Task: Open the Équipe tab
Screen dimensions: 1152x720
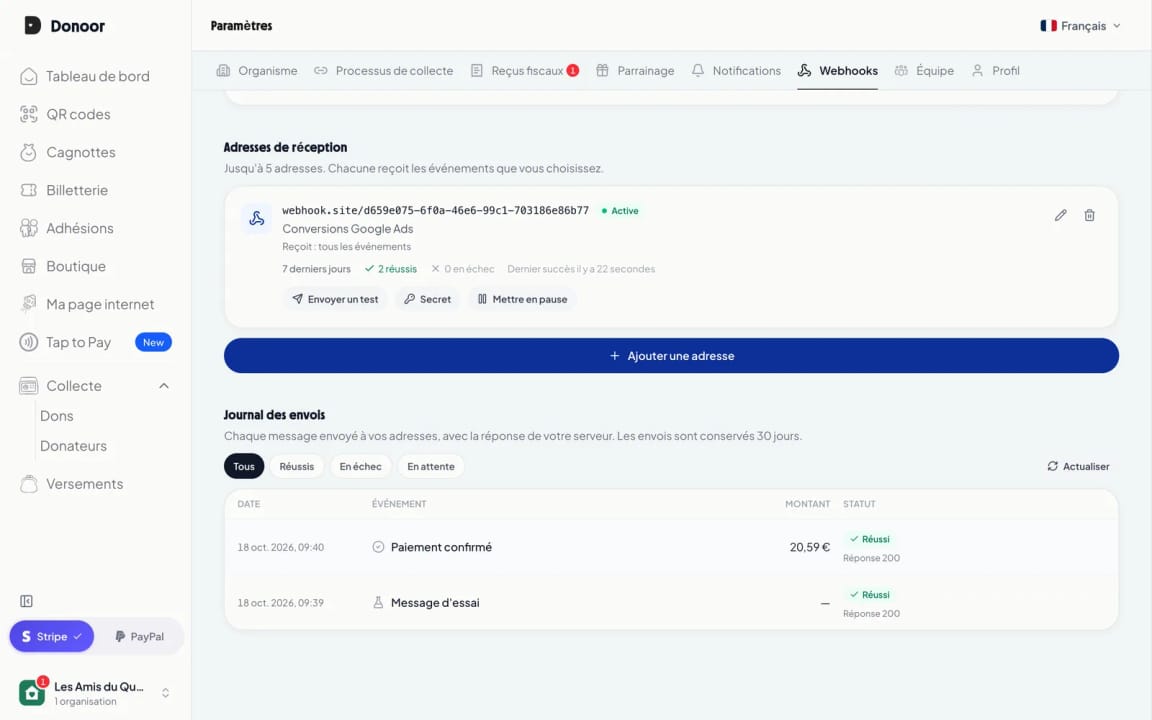Action: click(924, 71)
